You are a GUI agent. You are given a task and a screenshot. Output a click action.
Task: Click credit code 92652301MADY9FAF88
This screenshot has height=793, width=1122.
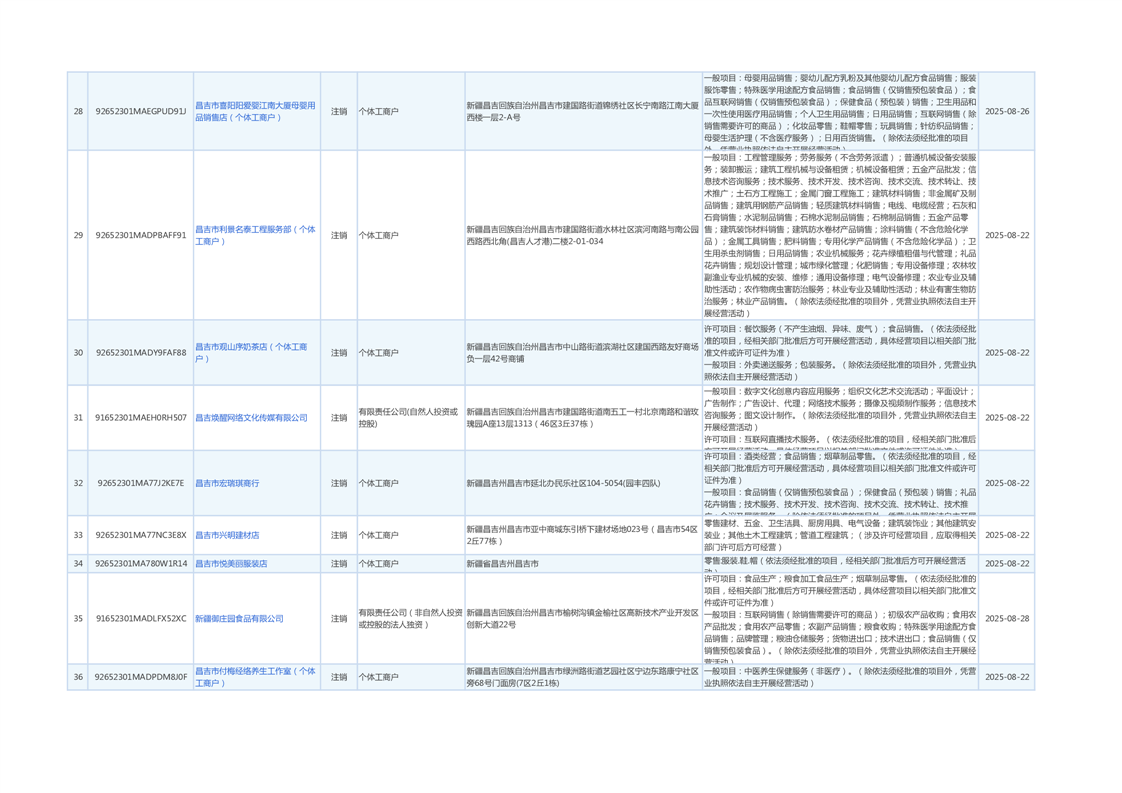pos(141,352)
